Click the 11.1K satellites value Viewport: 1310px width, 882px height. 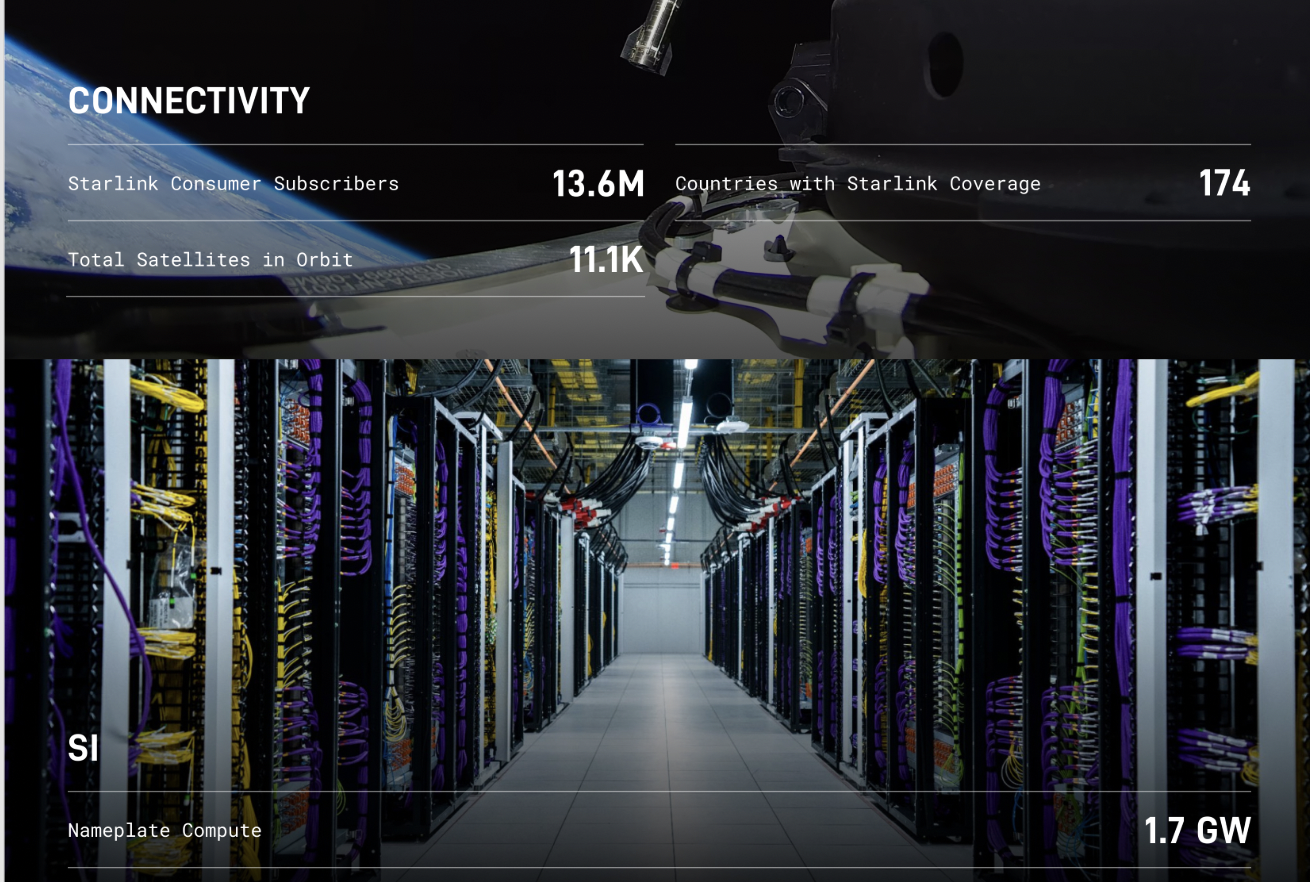[x=607, y=259]
